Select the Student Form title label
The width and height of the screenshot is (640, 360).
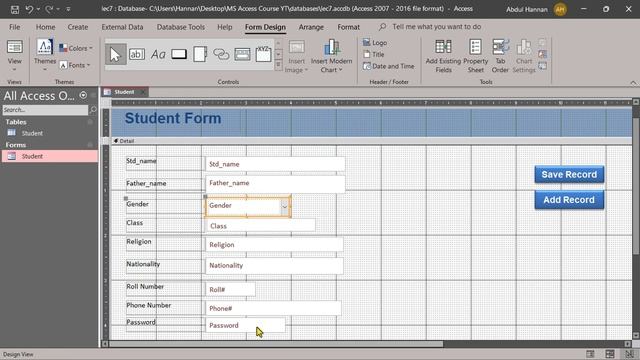(173, 118)
